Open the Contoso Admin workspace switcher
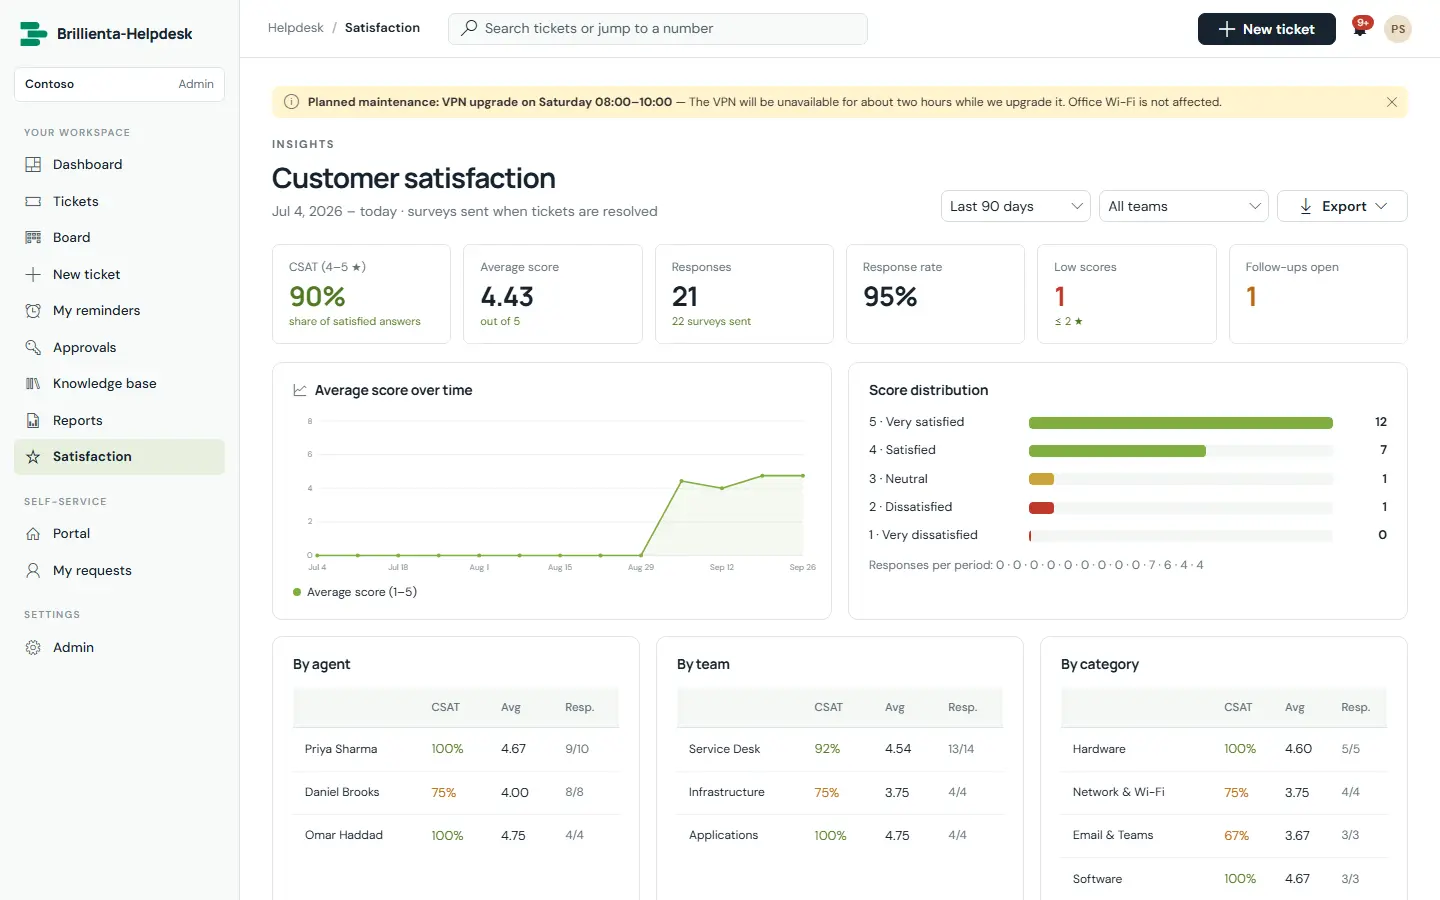This screenshot has width=1440, height=900. [119, 84]
